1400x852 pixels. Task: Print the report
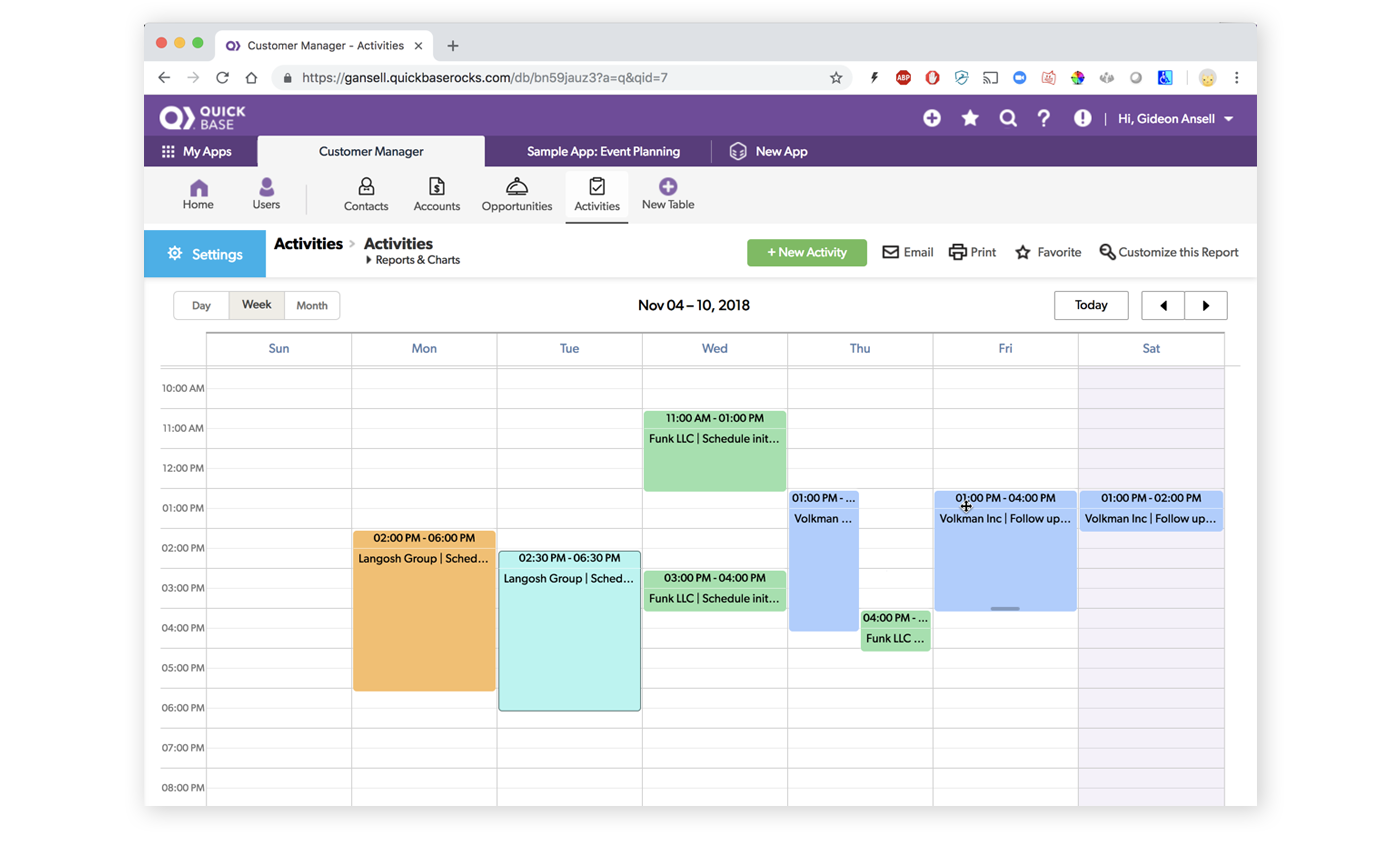tap(972, 252)
